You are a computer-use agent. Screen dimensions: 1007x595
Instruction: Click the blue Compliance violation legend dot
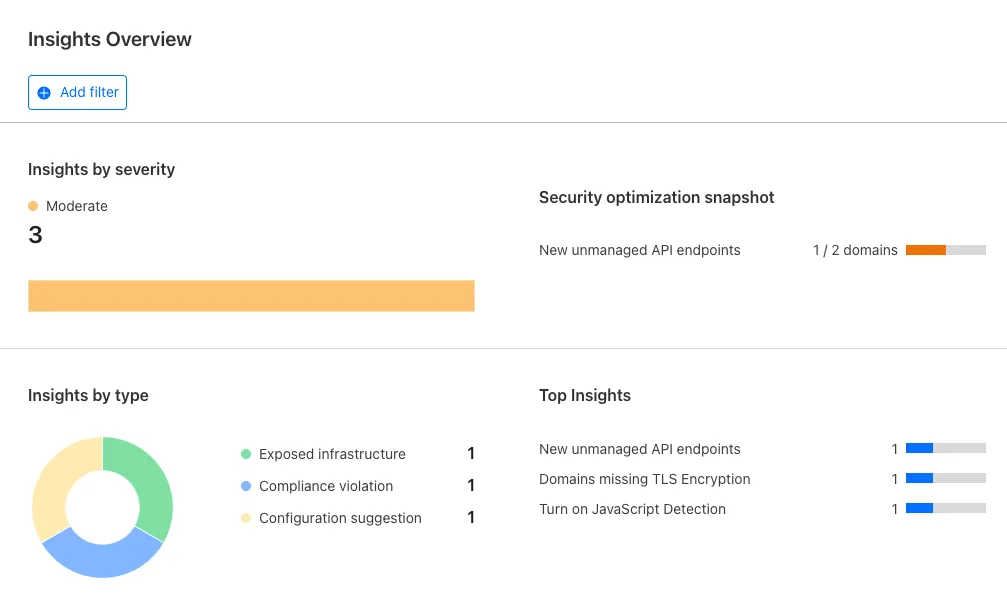pyautogui.click(x=245, y=486)
